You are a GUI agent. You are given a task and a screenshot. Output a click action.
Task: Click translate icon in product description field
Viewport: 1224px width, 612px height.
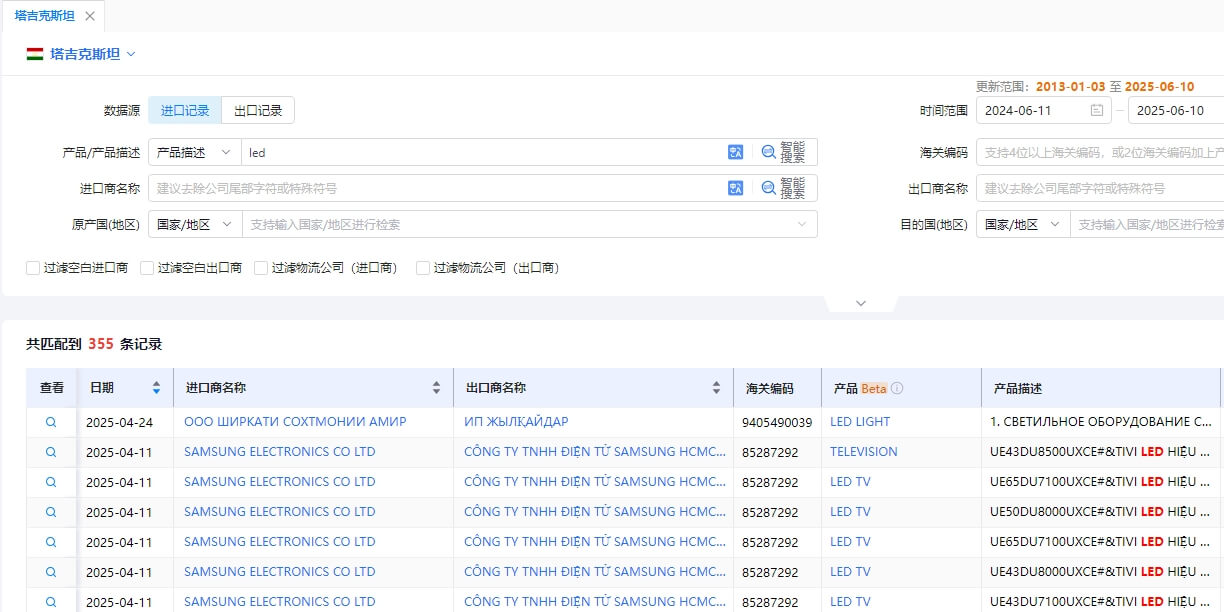tap(736, 152)
